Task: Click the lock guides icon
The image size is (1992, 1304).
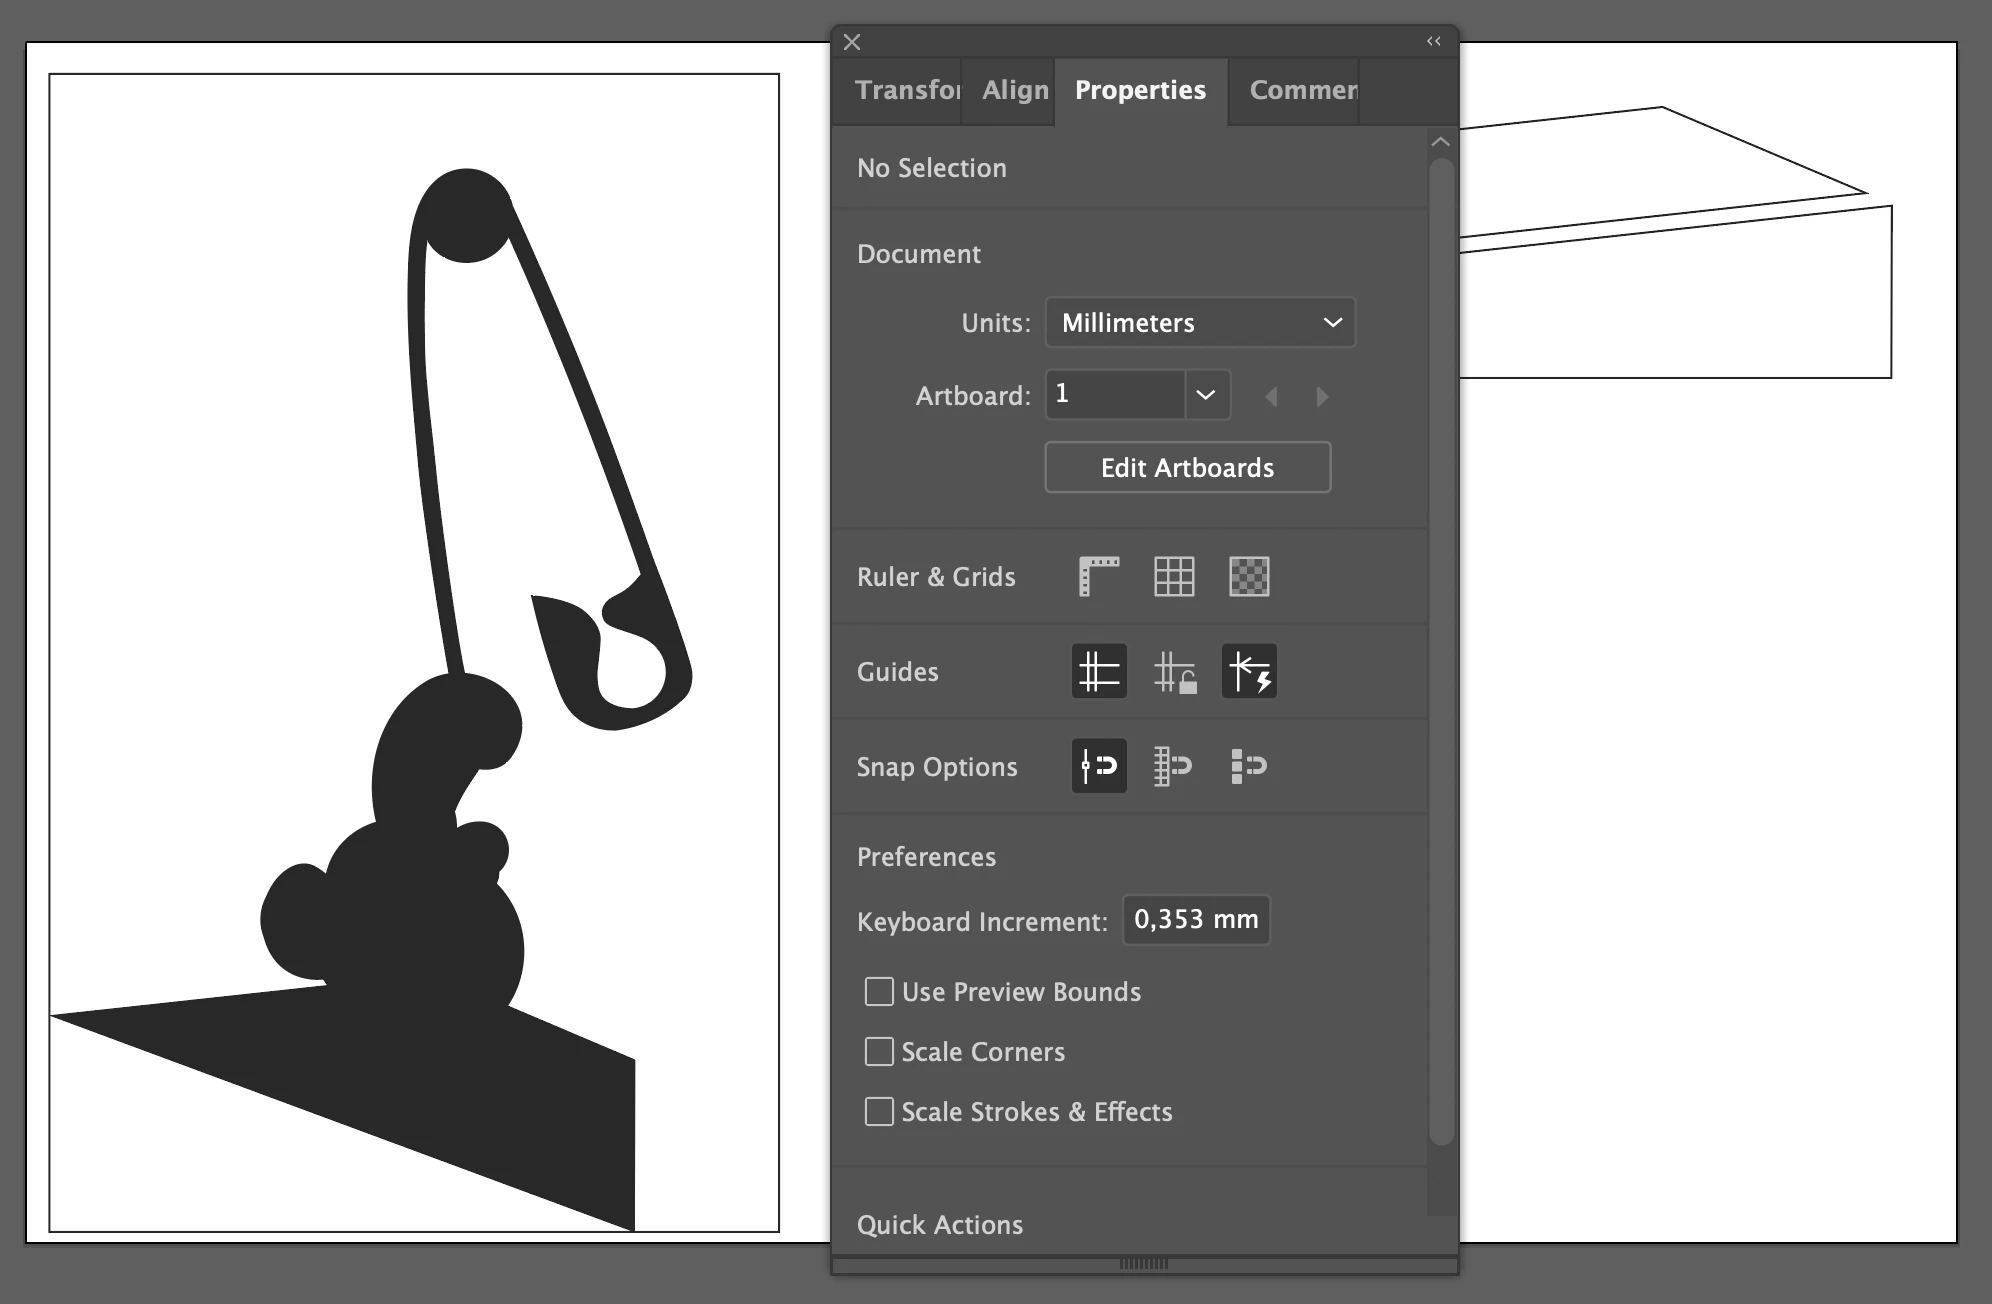Action: coord(1174,671)
